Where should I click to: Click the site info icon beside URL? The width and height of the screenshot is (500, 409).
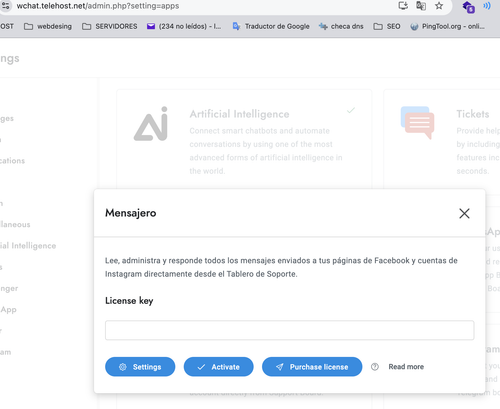(x=5, y=6)
